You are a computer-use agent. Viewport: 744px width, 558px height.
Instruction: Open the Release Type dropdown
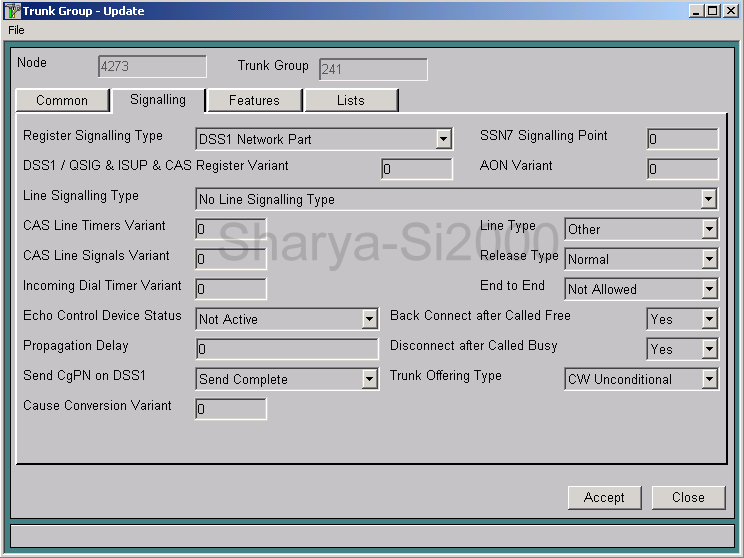708,259
